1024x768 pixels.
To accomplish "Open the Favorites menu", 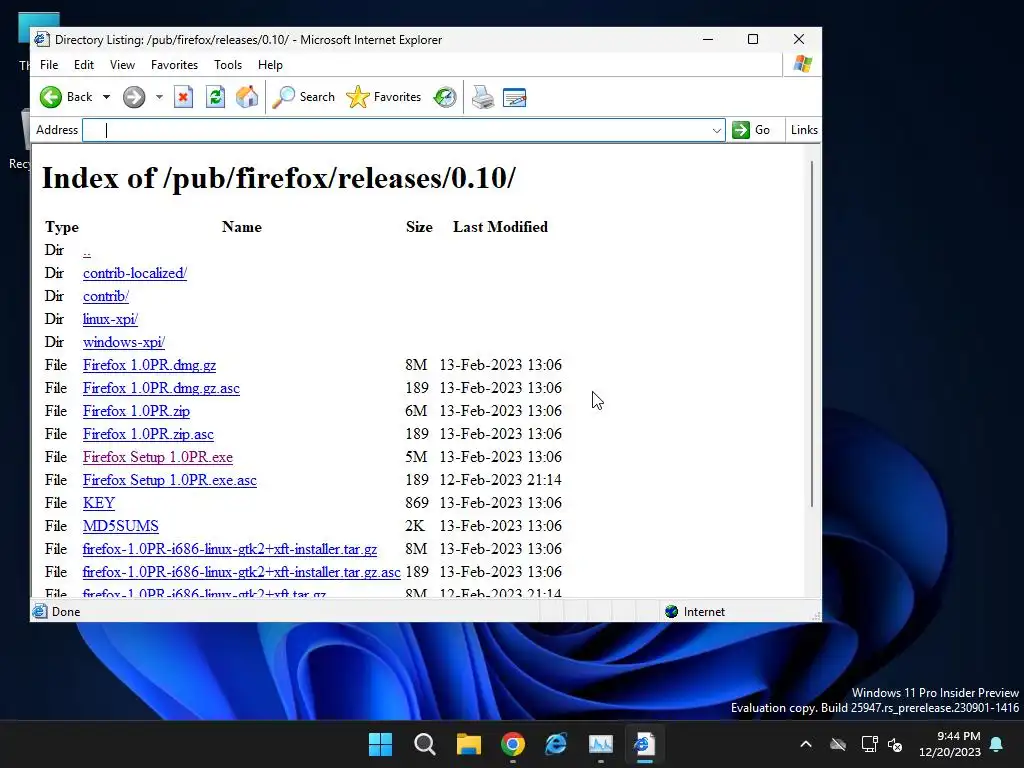I will [x=174, y=65].
